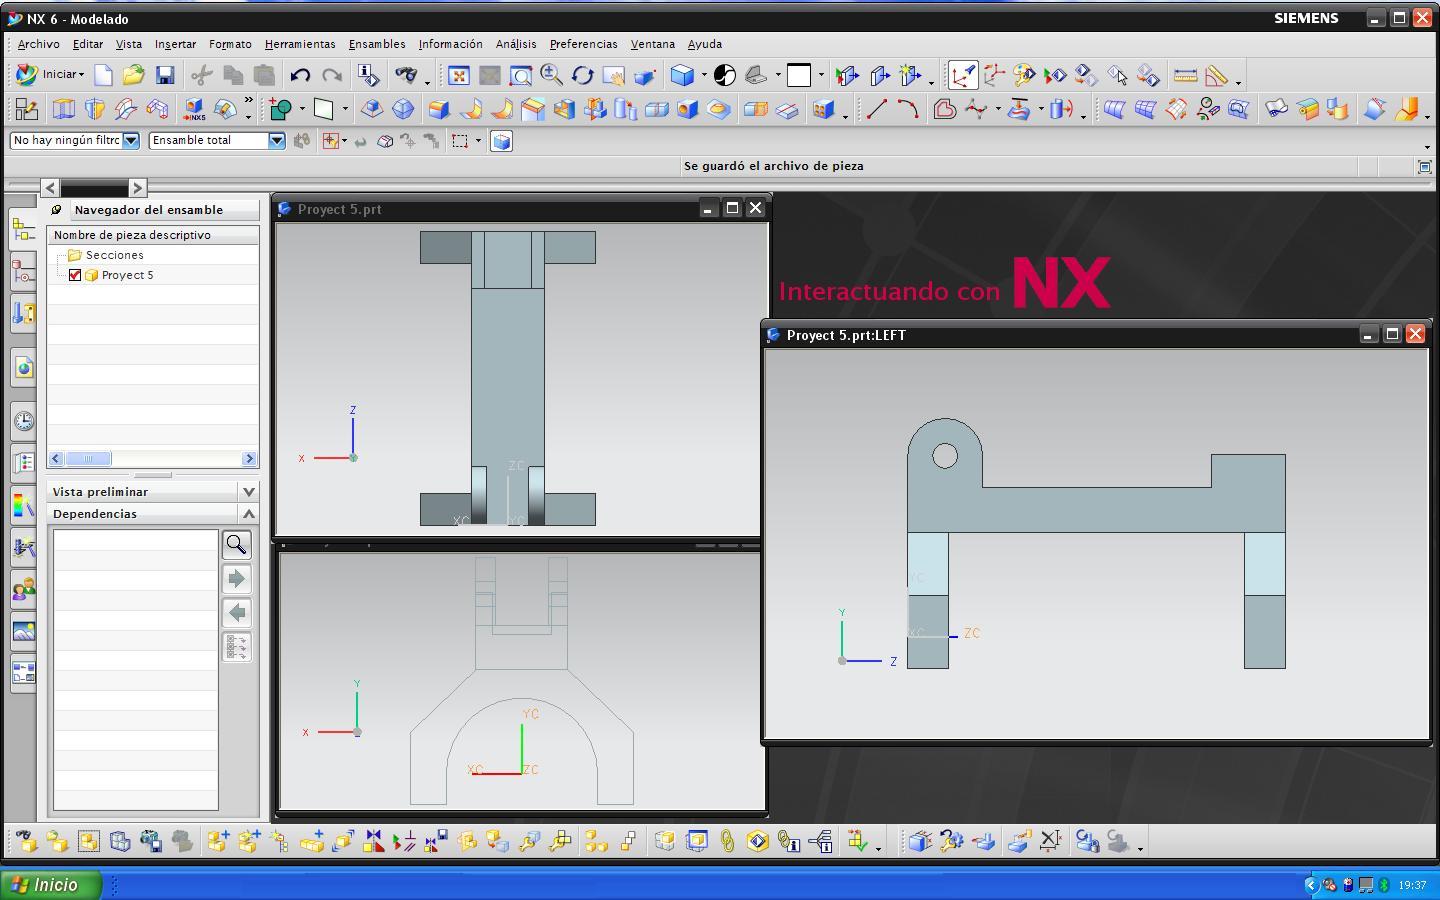
Task: Open the Herramientas menu
Action: tap(300, 44)
